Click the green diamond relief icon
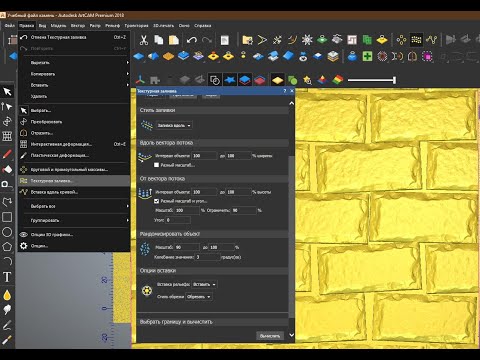This screenshot has height=360, width=480. tap(322, 40)
